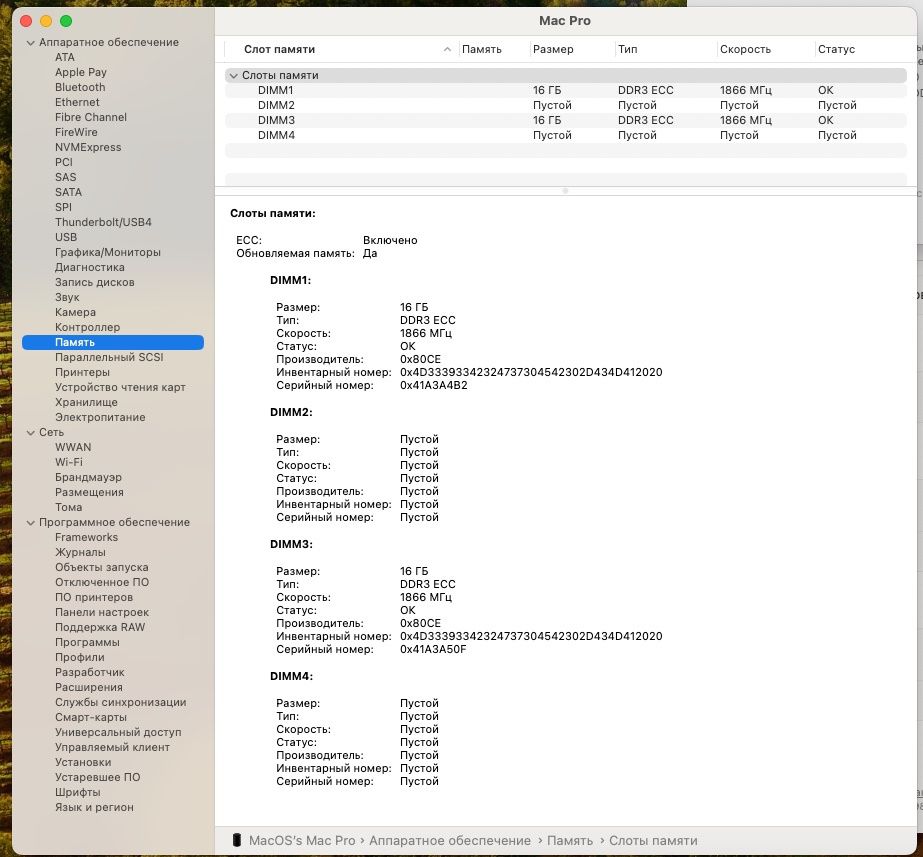Open Устройство чтения карт
The width and height of the screenshot is (923, 857).
pos(120,387)
